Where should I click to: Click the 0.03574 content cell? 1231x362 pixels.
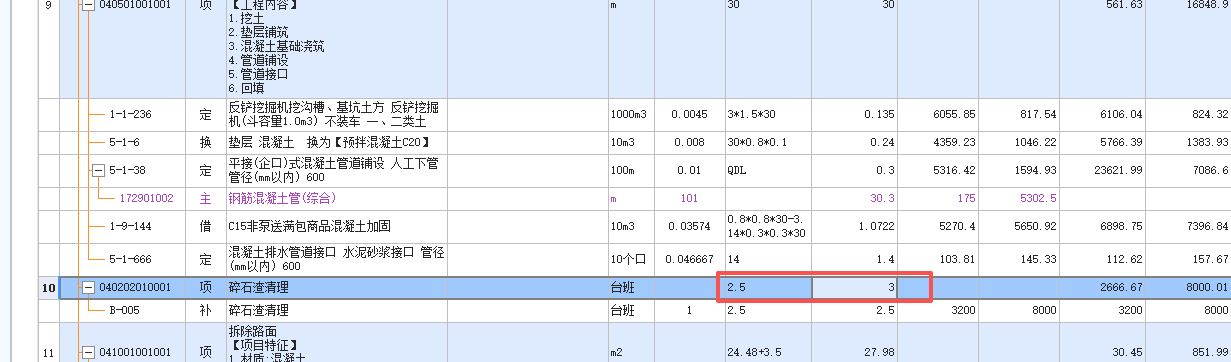pyautogui.click(x=689, y=227)
